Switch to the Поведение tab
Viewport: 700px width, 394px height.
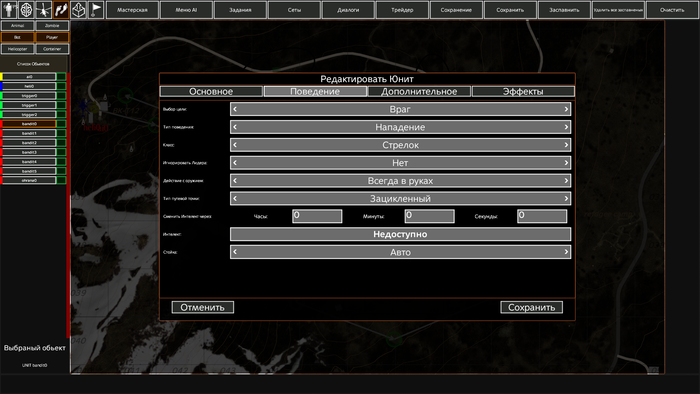pyautogui.click(x=315, y=91)
